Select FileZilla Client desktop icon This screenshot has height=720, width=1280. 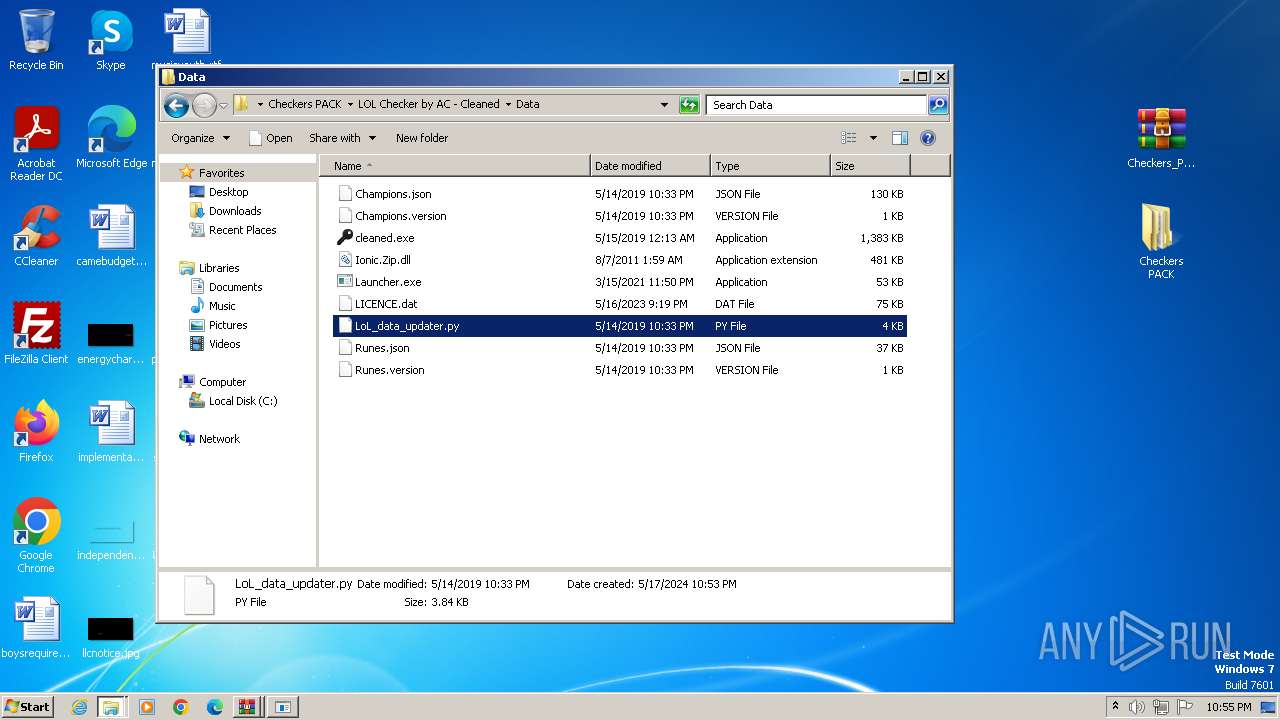pos(36,335)
